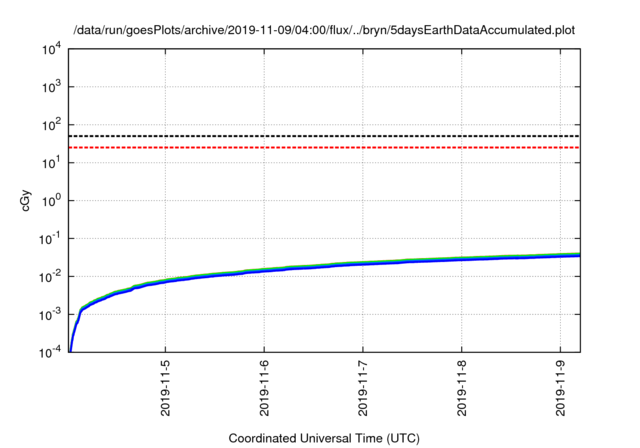Click the 2019-11-7 date tick label
The height and width of the screenshot is (448, 640).
(363, 388)
